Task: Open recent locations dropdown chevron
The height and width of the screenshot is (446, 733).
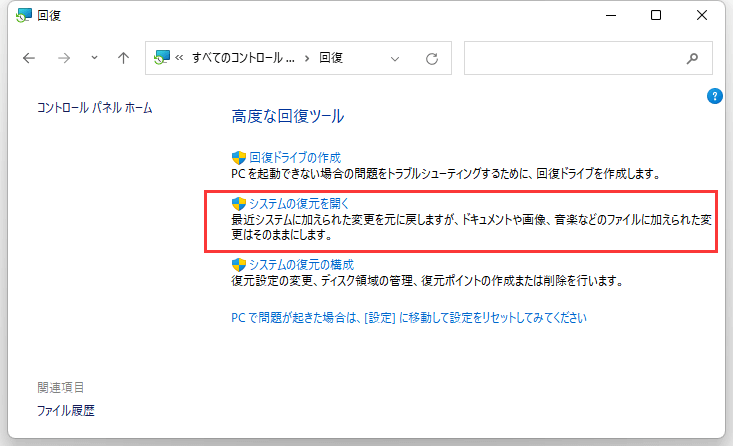Action: click(x=94, y=58)
